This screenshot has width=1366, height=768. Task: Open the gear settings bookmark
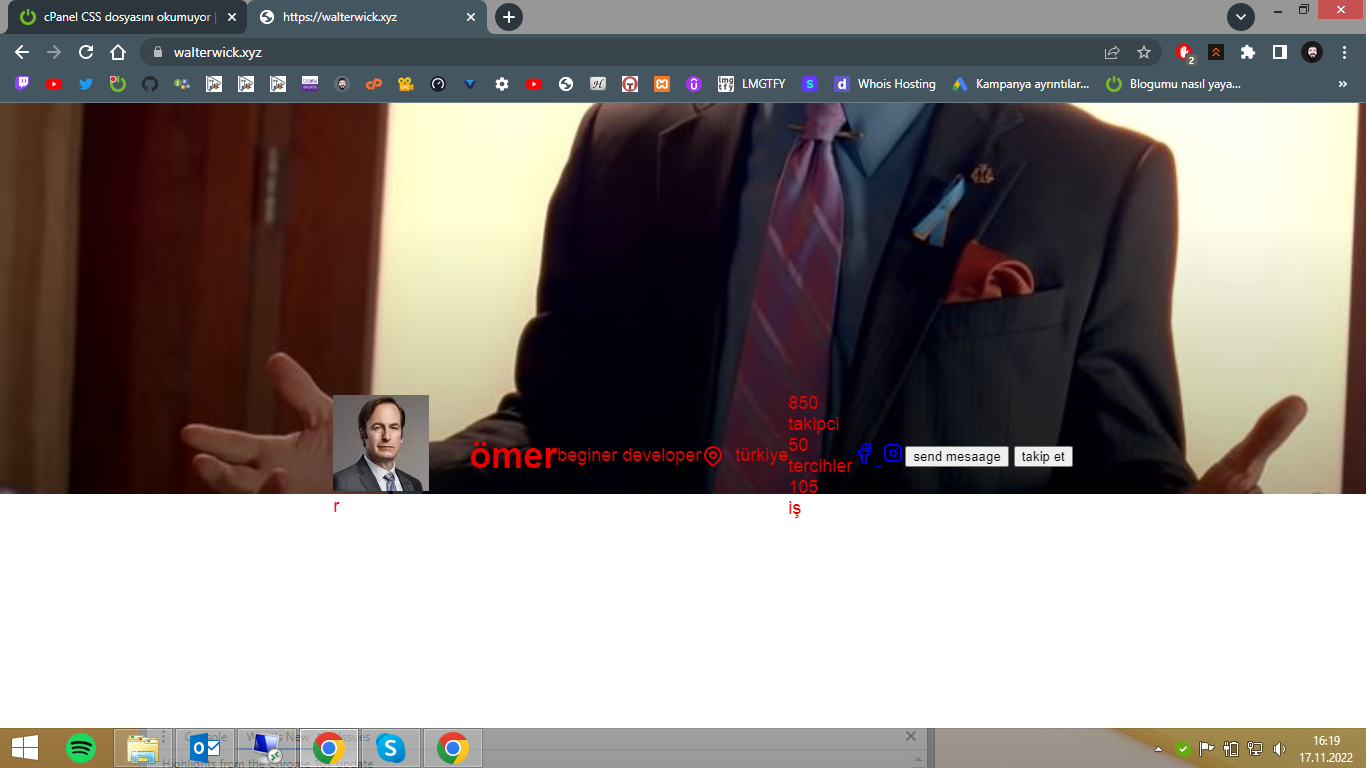pyautogui.click(x=502, y=84)
